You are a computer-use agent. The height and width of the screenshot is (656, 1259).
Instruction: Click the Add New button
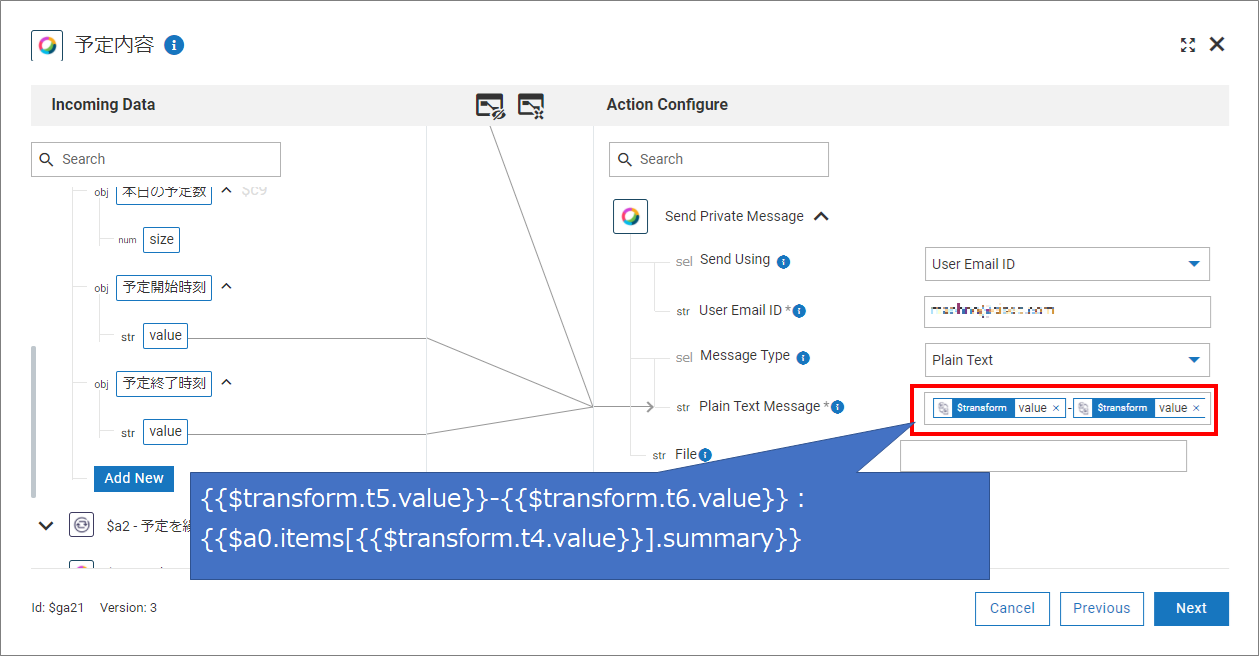point(134,478)
